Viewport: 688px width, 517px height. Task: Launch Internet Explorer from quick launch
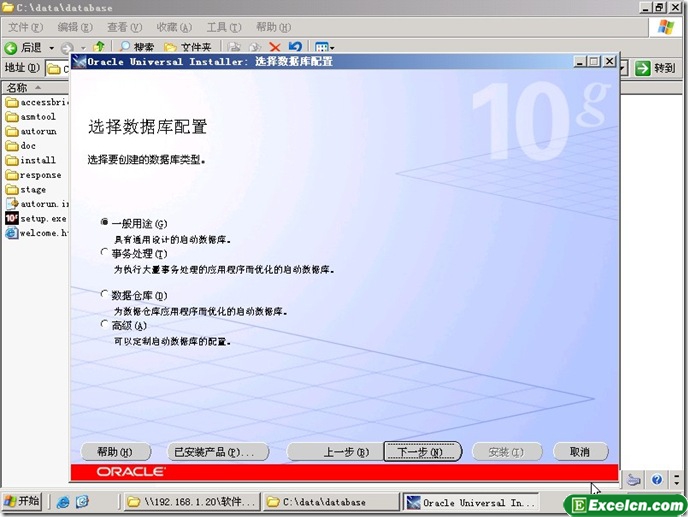tap(63, 502)
